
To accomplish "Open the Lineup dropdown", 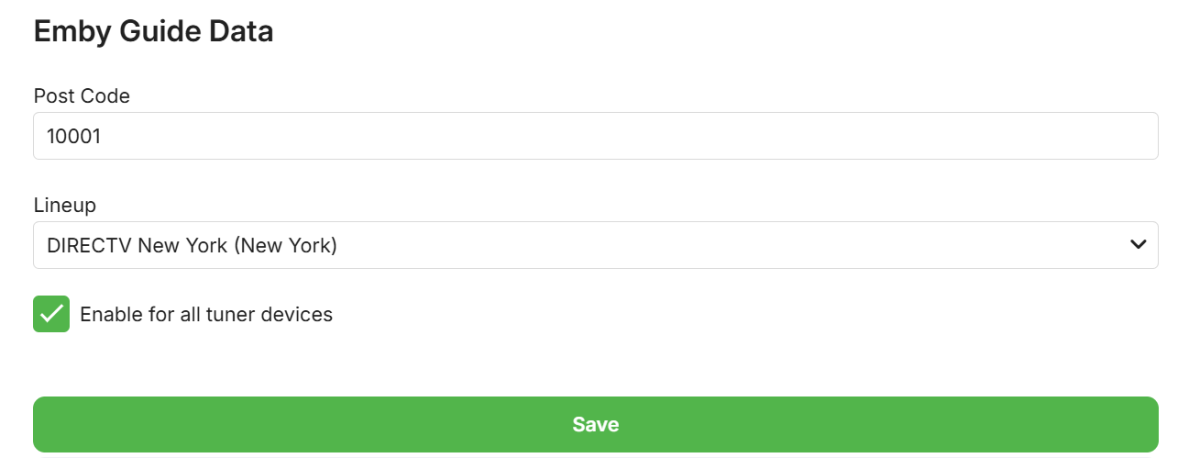I will click(x=595, y=245).
